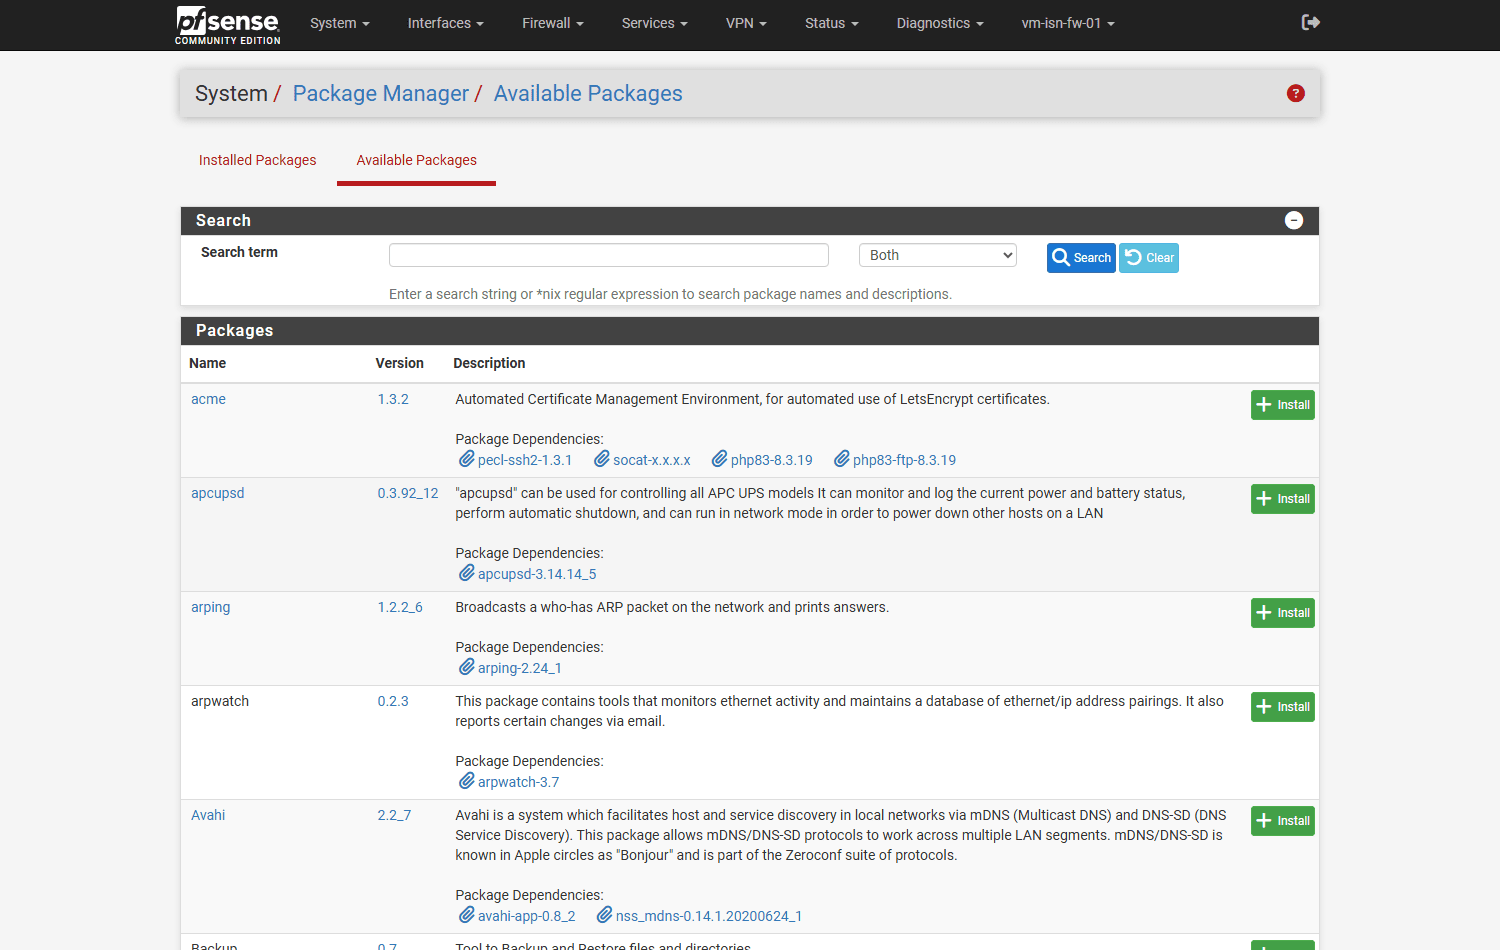Open the Services menu
The width and height of the screenshot is (1500, 950).
coord(655,23)
